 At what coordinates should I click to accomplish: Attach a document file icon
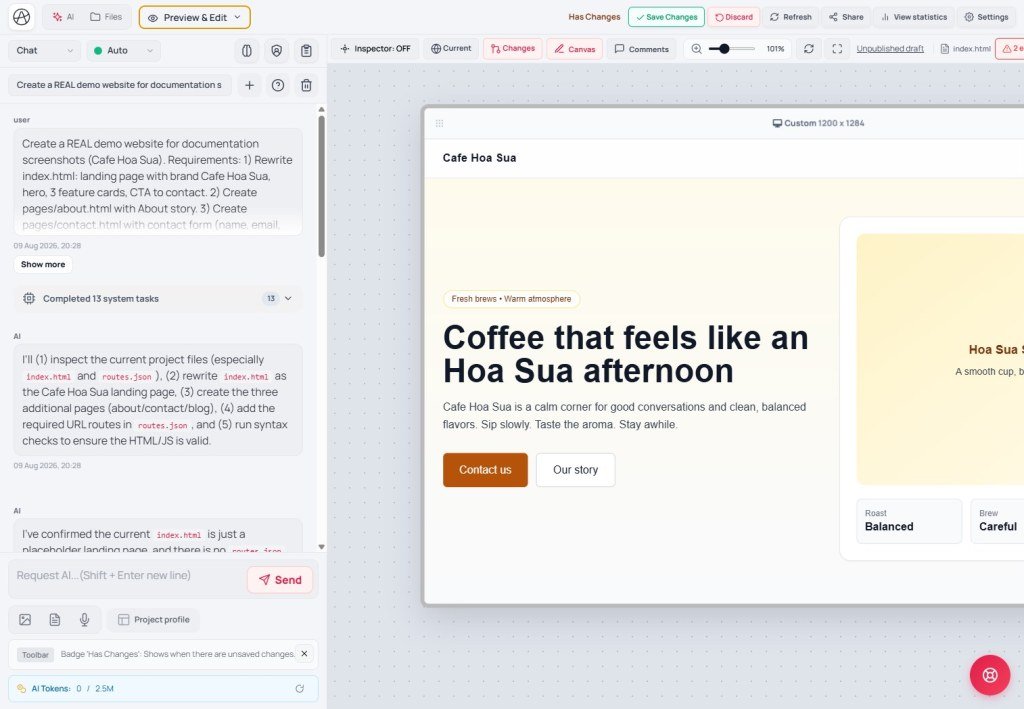(x=55, y=620)
